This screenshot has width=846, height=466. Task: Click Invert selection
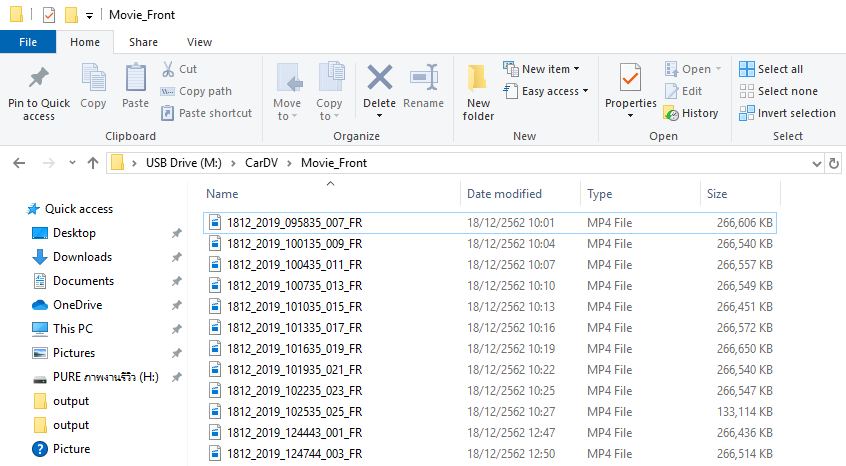(787, 113)
